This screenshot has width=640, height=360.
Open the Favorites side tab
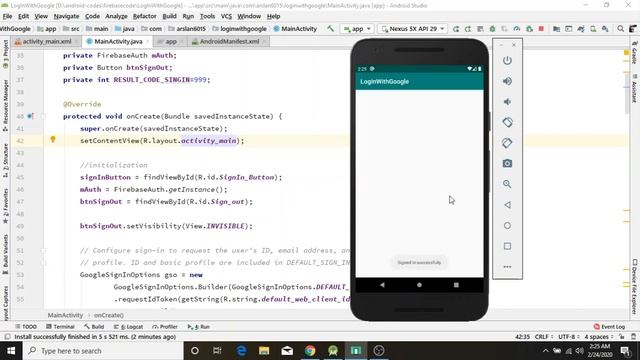pyautogui.click(x=5, y=206)
